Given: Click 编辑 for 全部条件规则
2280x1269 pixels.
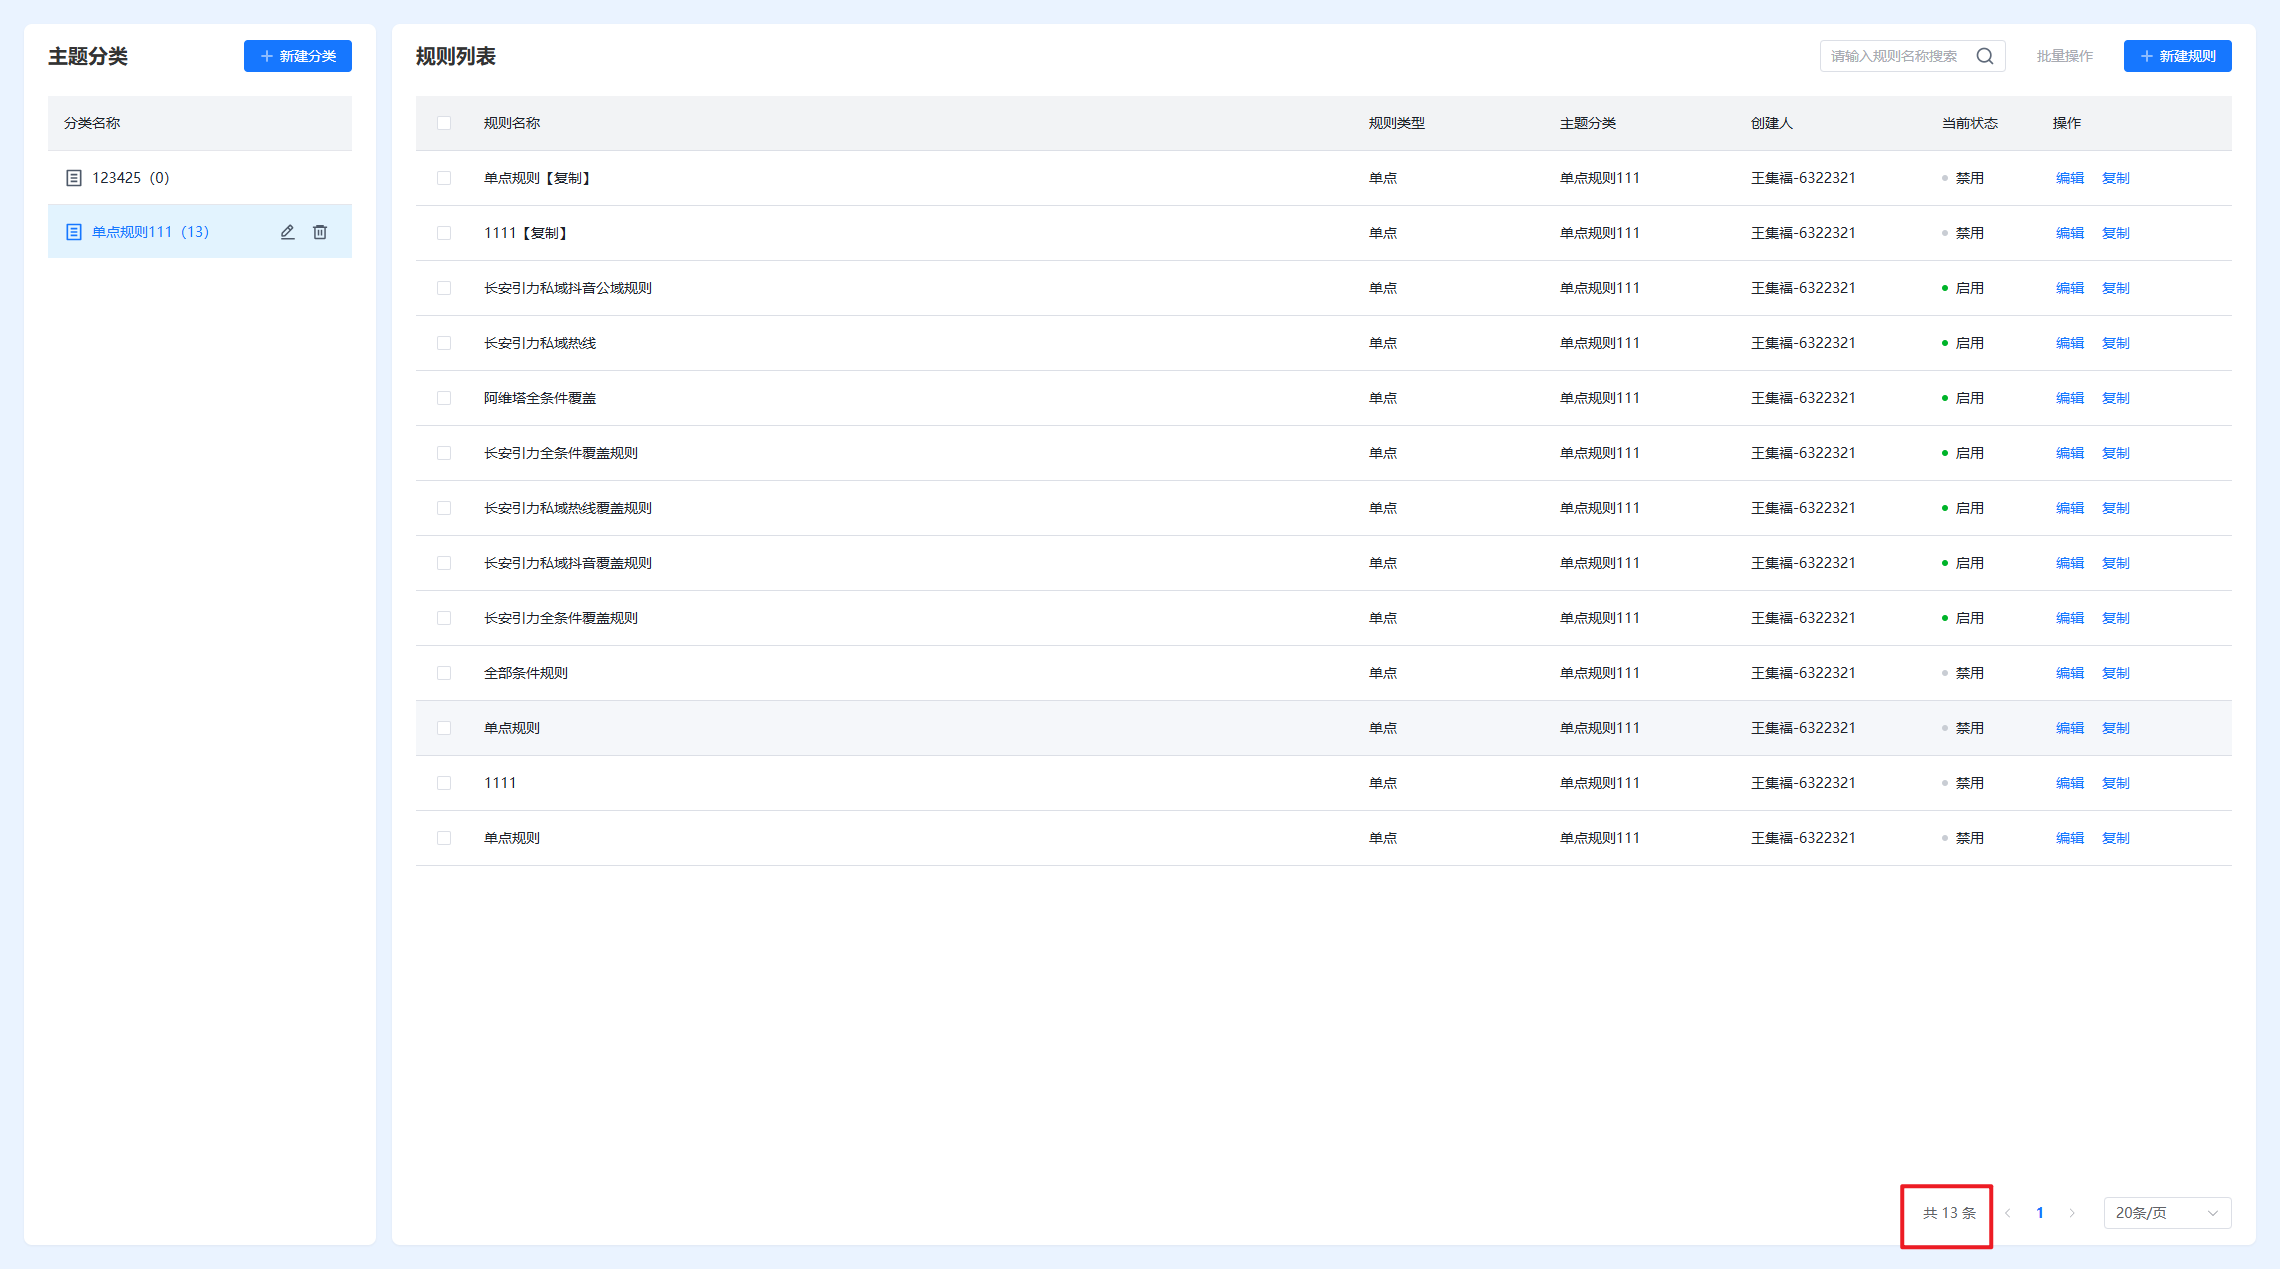Looking at the screenshot, I should (2069, 673).
